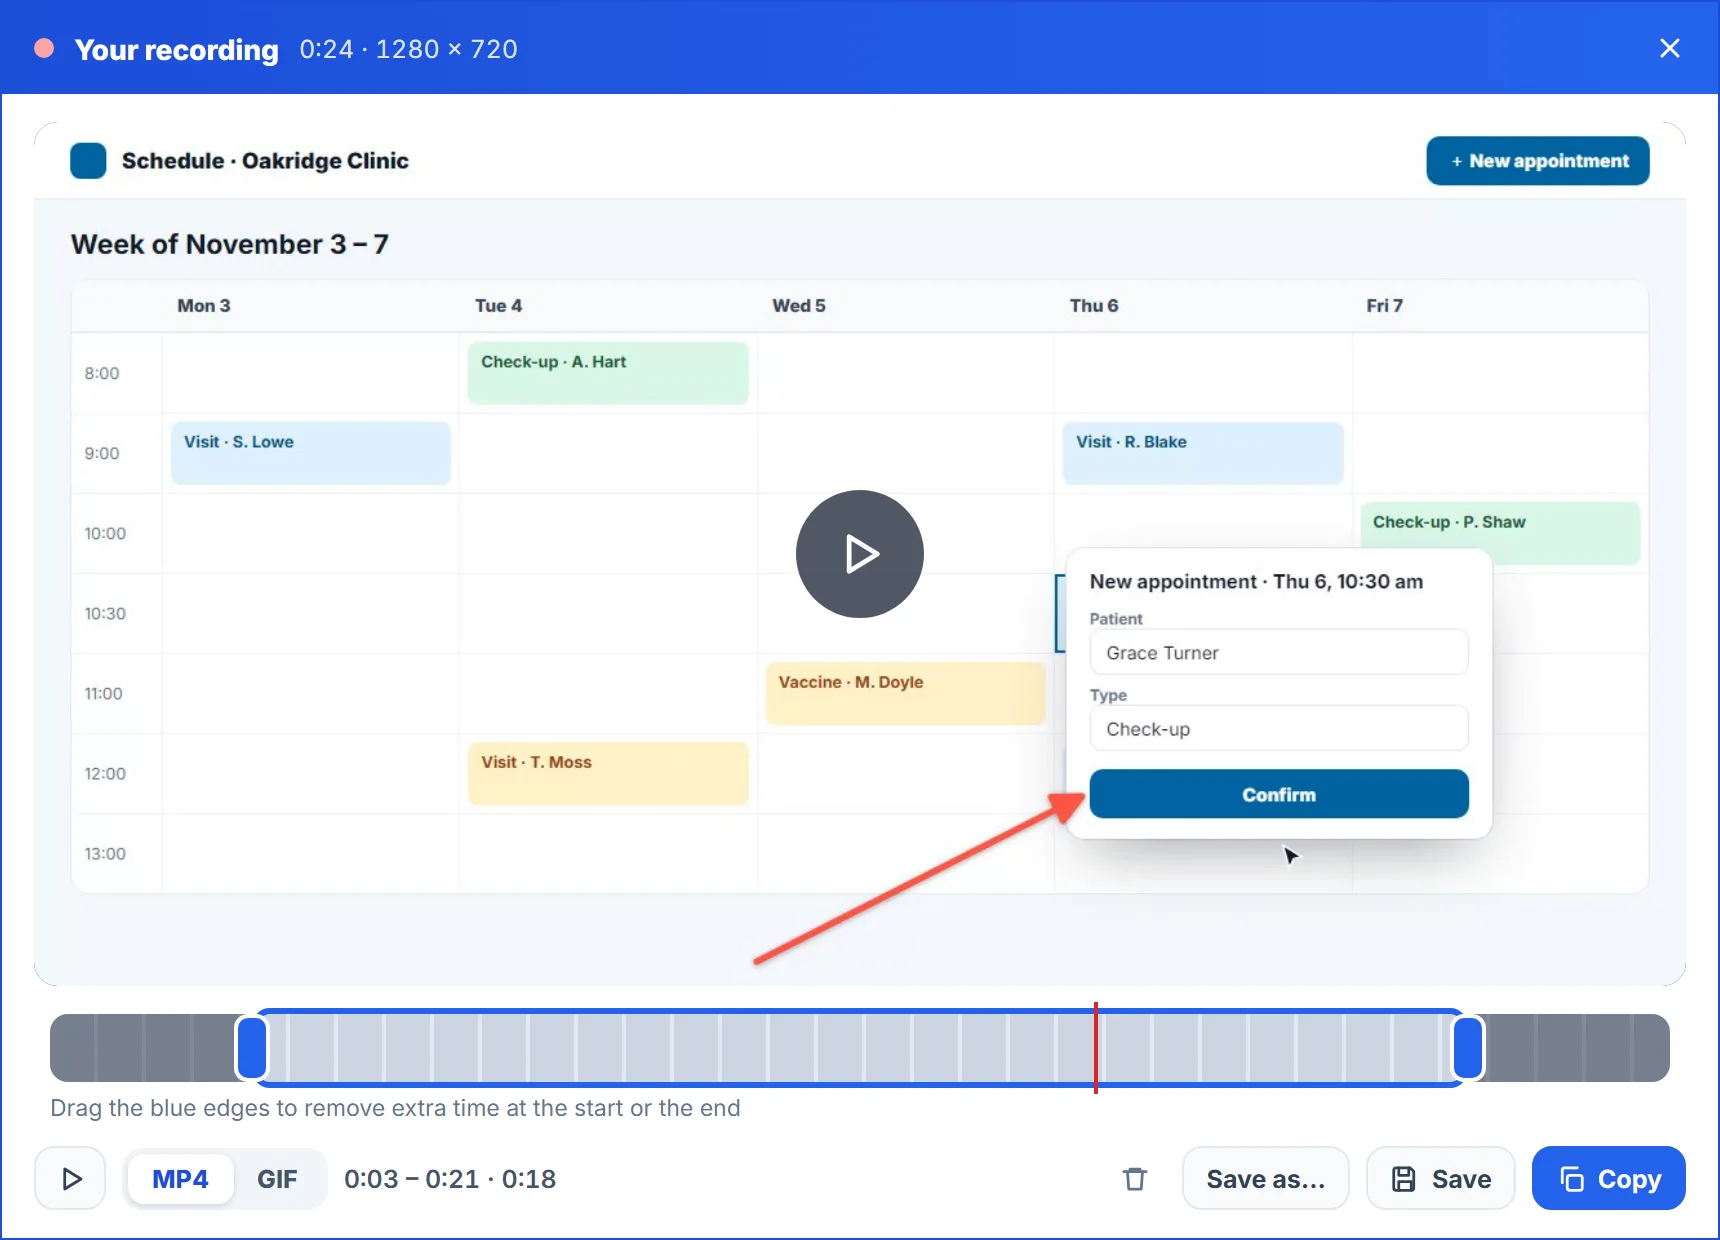Select the Vaccine · M. Doyle appointment

point(905,693)
